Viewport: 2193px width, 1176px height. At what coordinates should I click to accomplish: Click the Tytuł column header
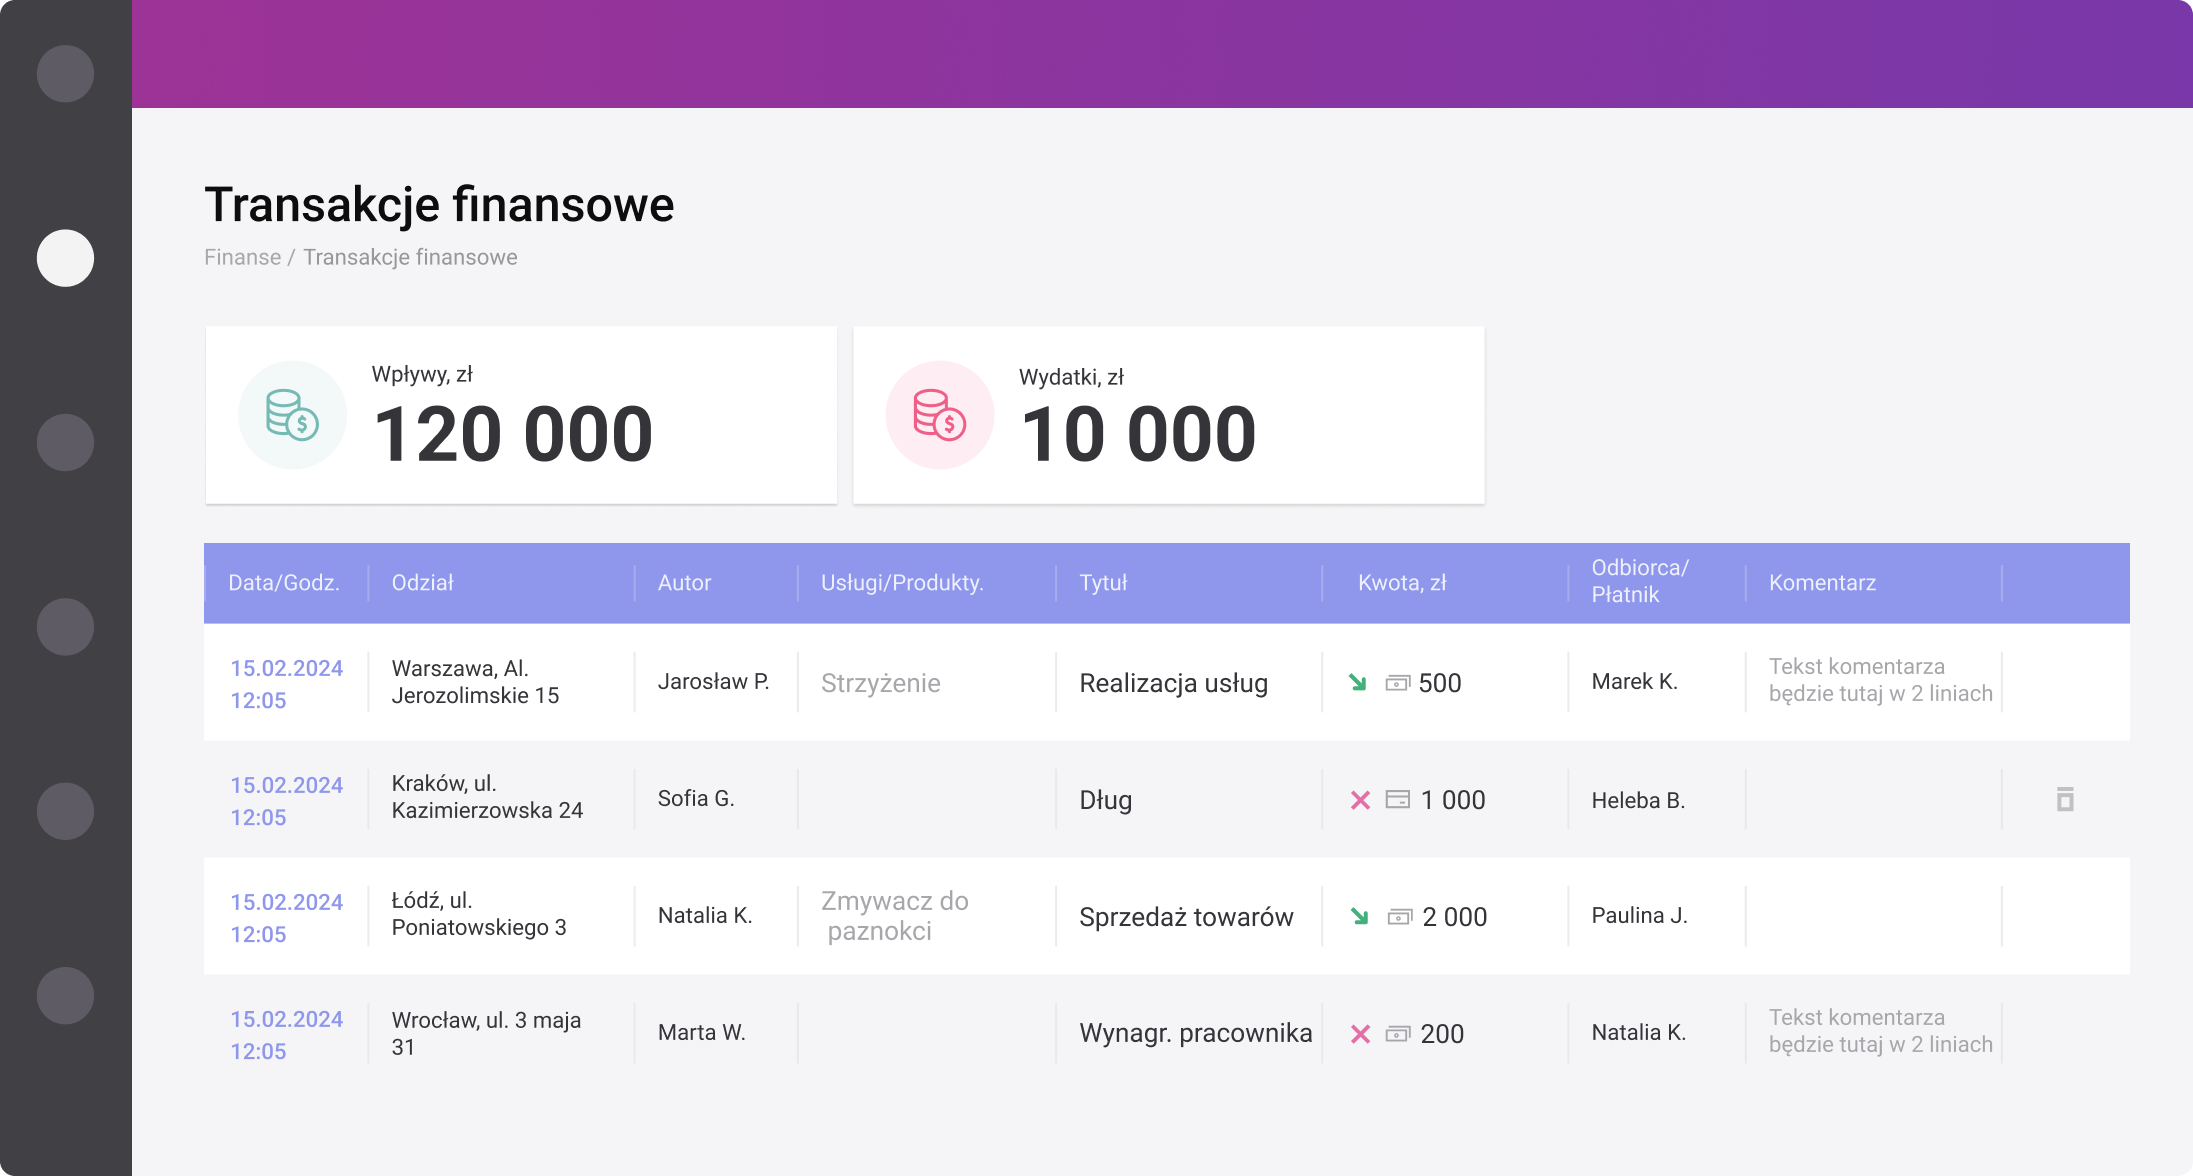[1103, 583]
